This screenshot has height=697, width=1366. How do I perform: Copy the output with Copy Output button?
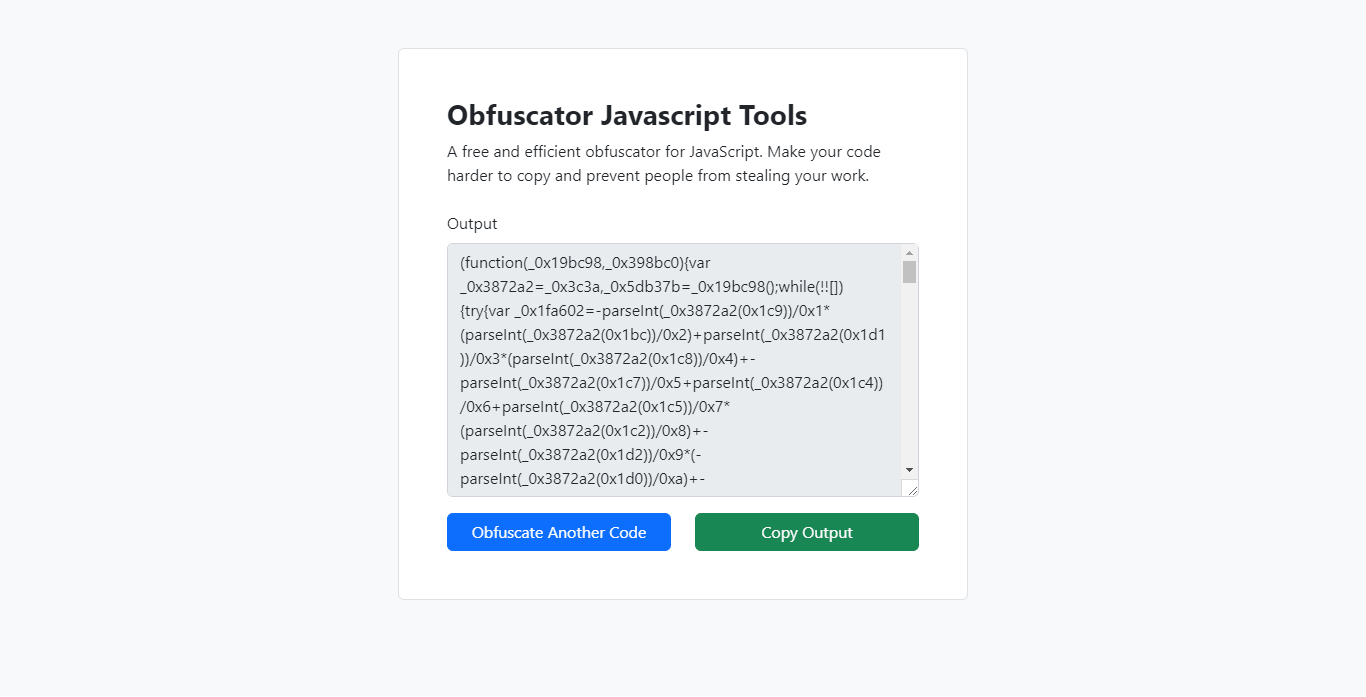coord(807,532)
